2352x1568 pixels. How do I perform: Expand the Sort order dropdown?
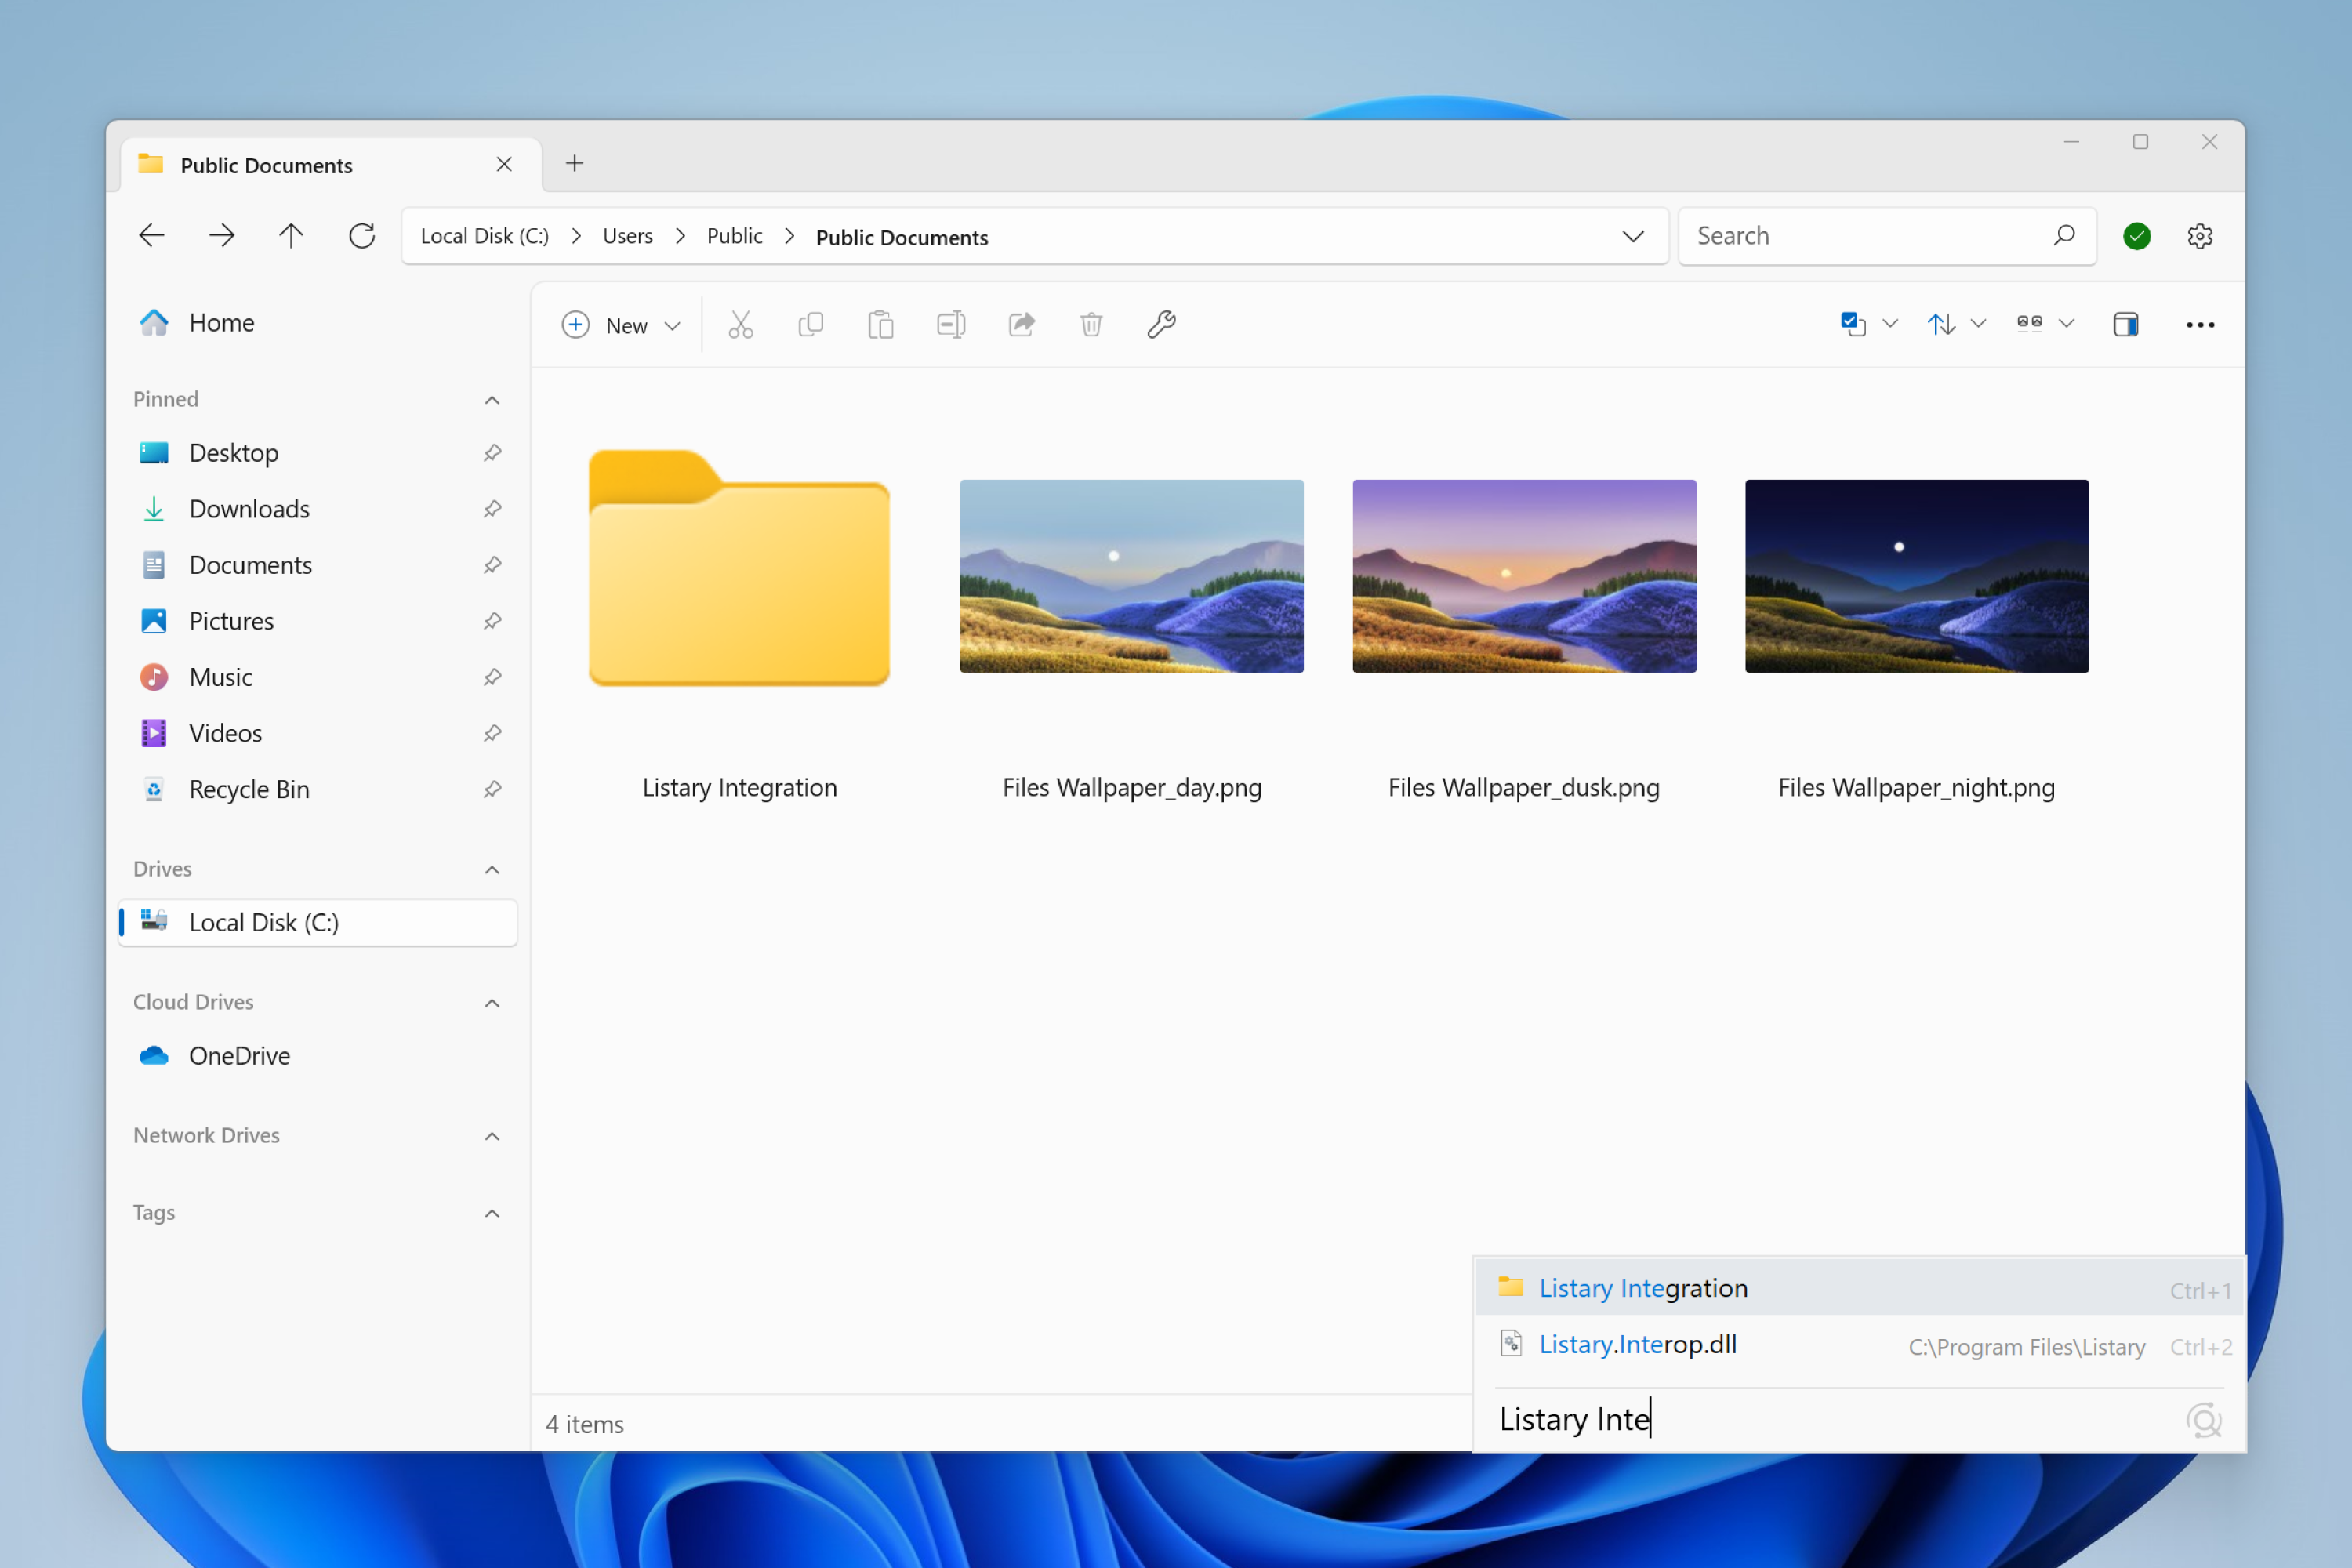[1974, 322]
